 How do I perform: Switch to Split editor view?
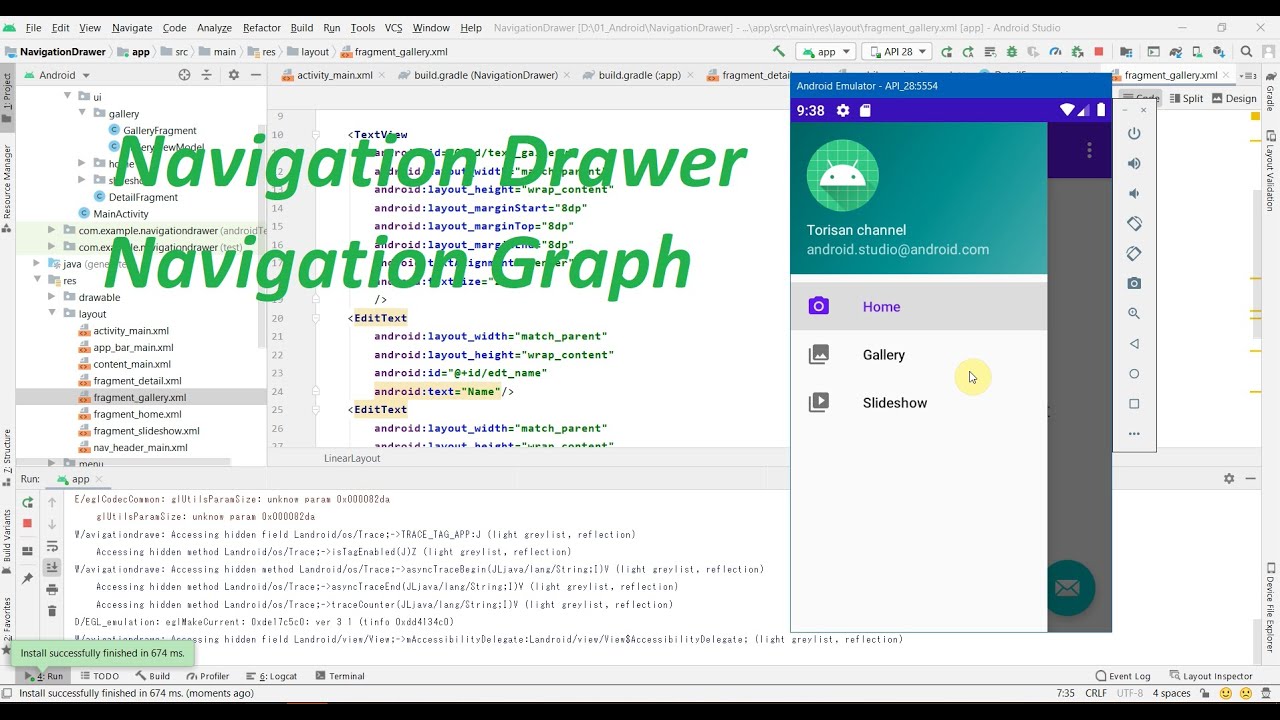point(1185,98)
